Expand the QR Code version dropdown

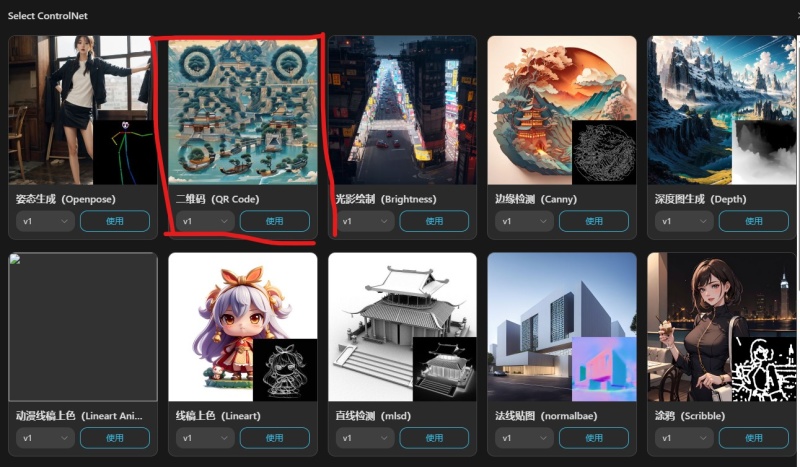[x=205, y=221]
